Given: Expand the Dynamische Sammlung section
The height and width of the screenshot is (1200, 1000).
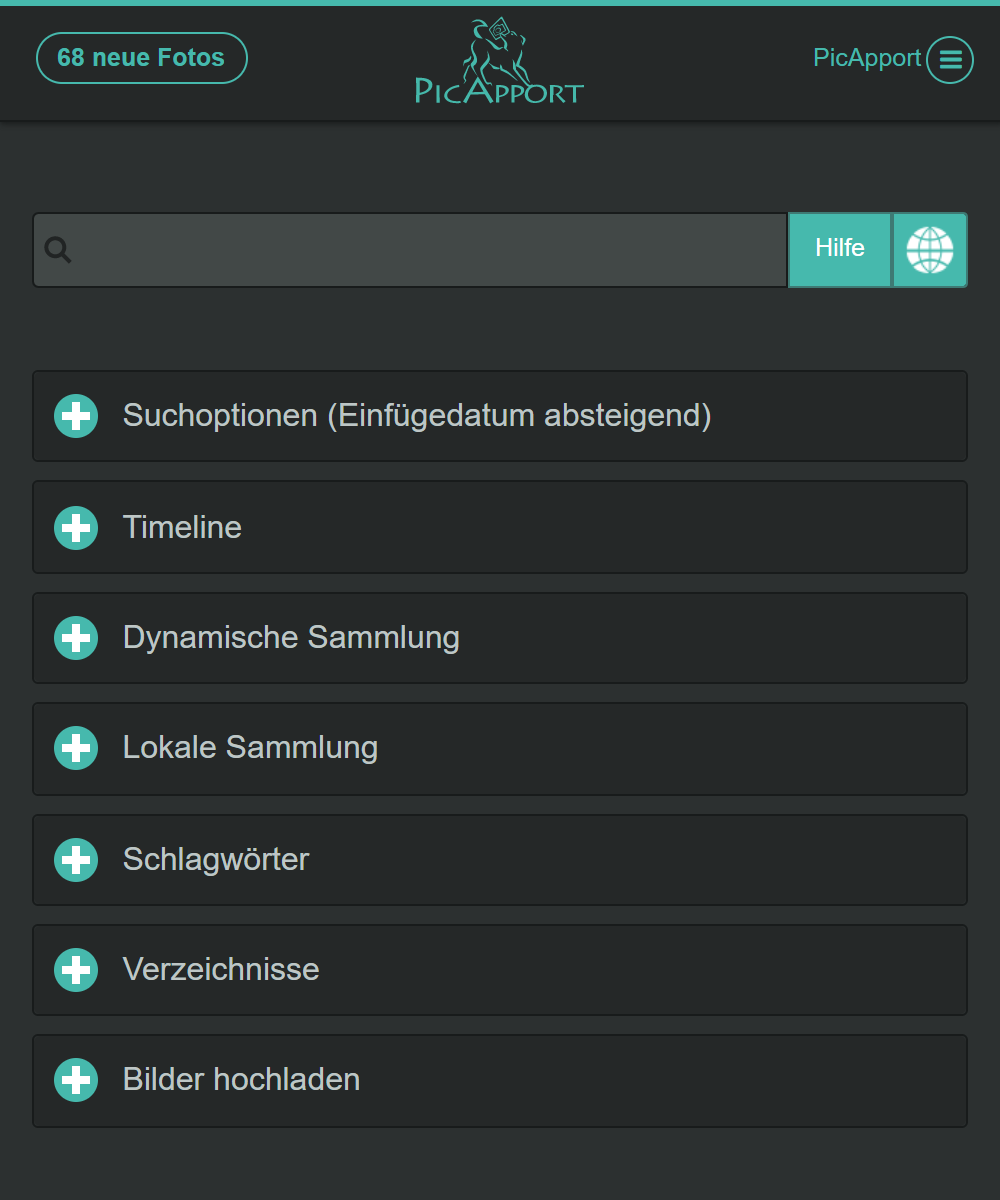Looking at the screenshot, I should tap(291, 638).
